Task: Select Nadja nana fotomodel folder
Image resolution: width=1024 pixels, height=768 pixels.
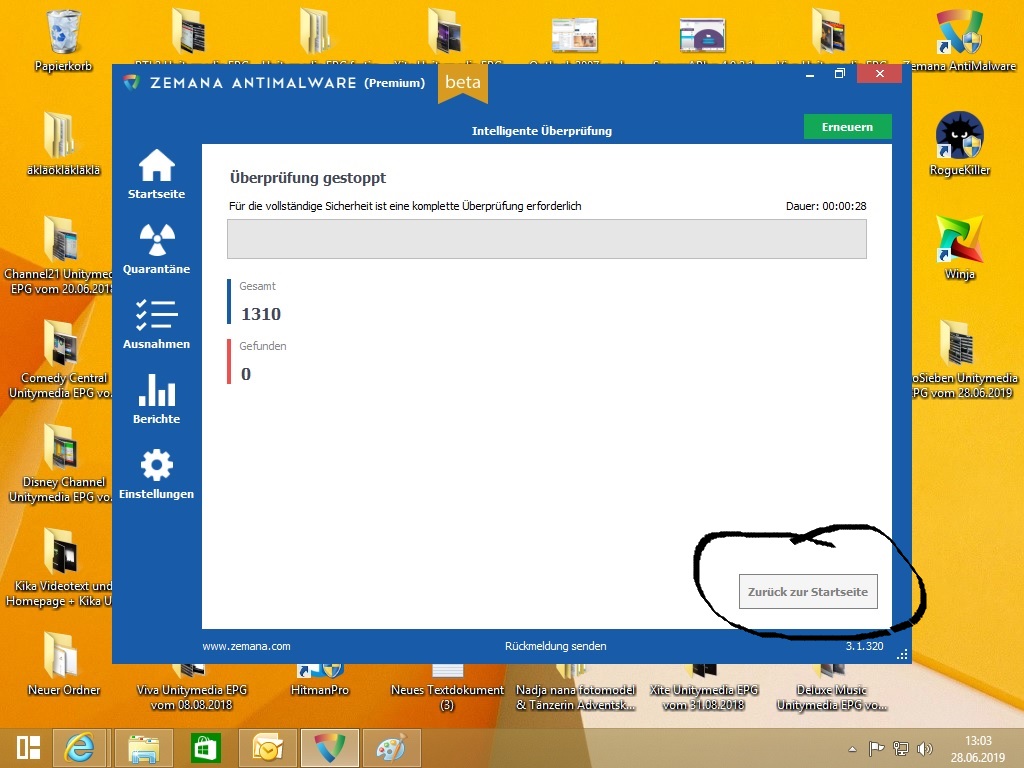Action: (x=575, y=688)
